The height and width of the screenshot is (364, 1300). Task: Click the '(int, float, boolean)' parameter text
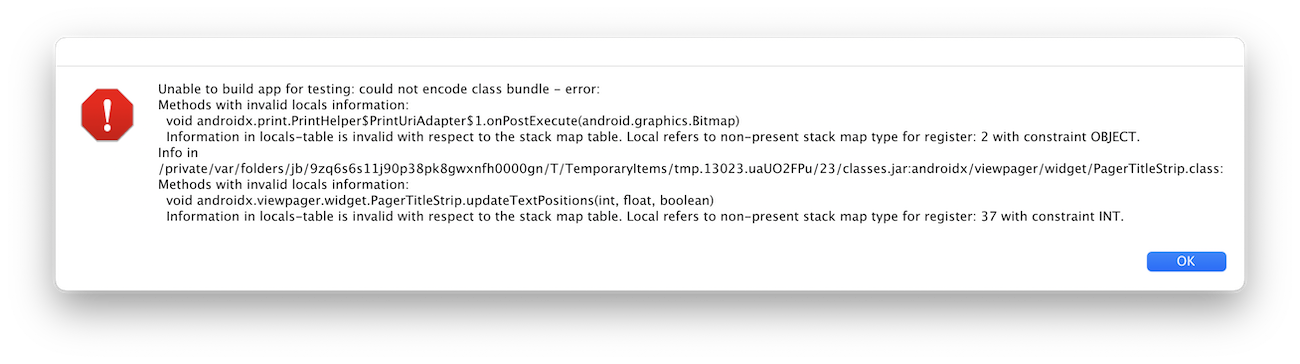651,200
